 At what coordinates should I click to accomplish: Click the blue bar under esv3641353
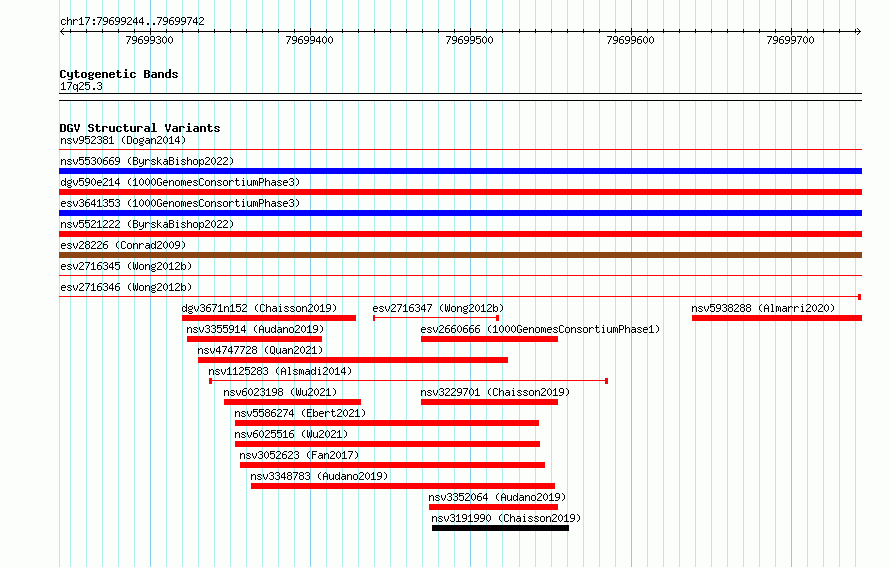pyautogui.click(x=460, y=213)
